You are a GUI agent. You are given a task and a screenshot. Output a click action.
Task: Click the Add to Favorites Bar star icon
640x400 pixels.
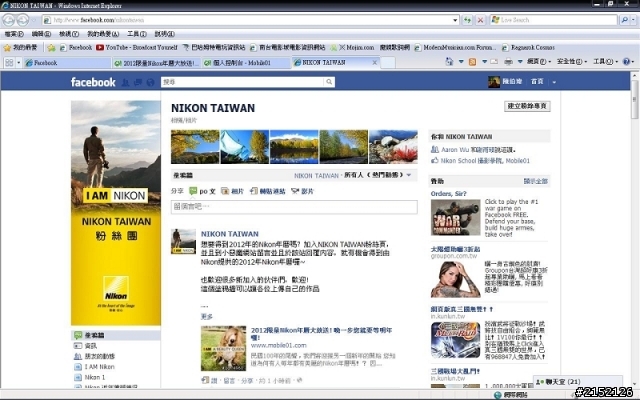(x=51, y=48)
